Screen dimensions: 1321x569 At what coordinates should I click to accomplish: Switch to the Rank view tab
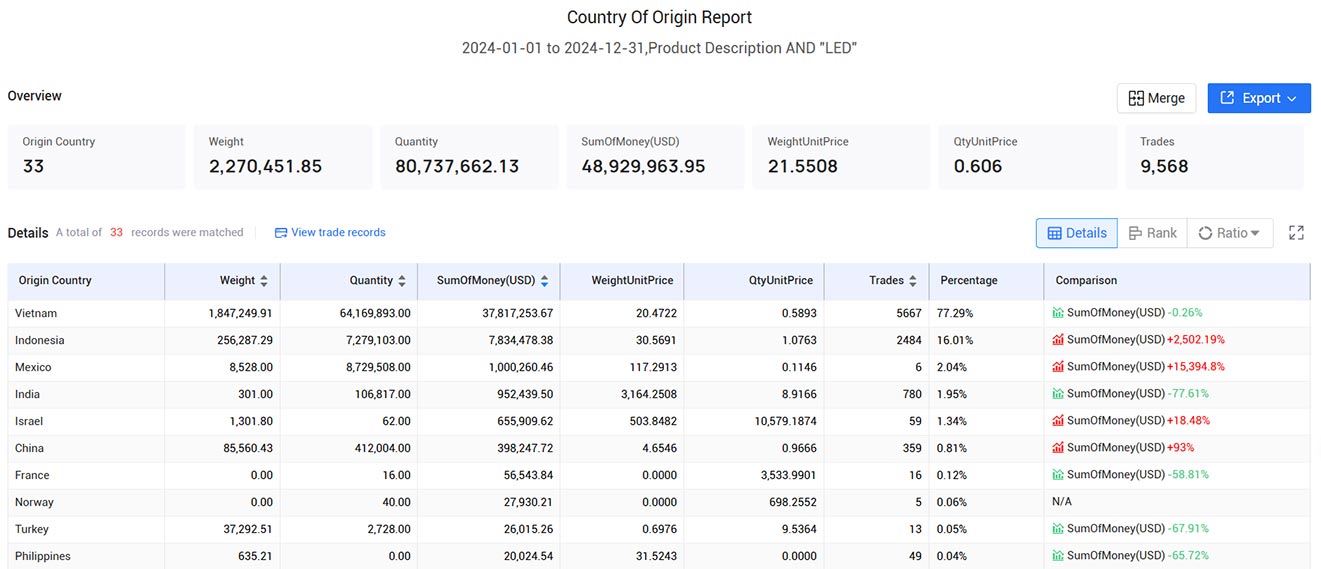[x=1152, y=233]
